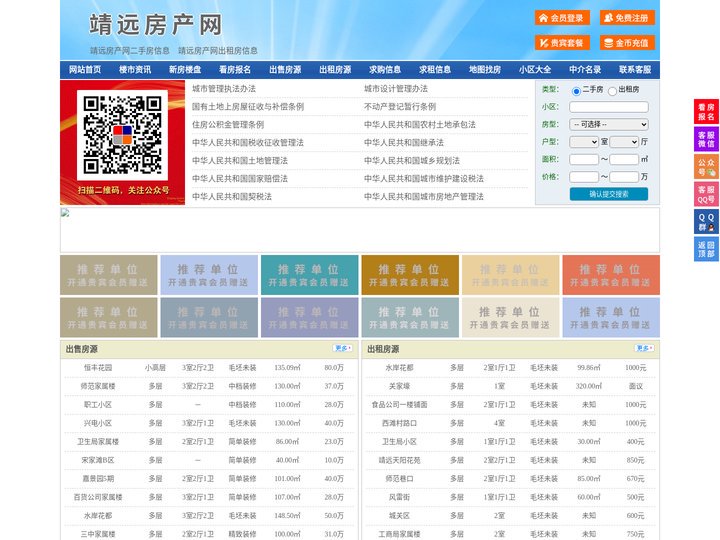This screenshot has height=540, width=720.
Task: Open the 中华人民共和国土地管理法 link
Action: (x=240, y=160)
